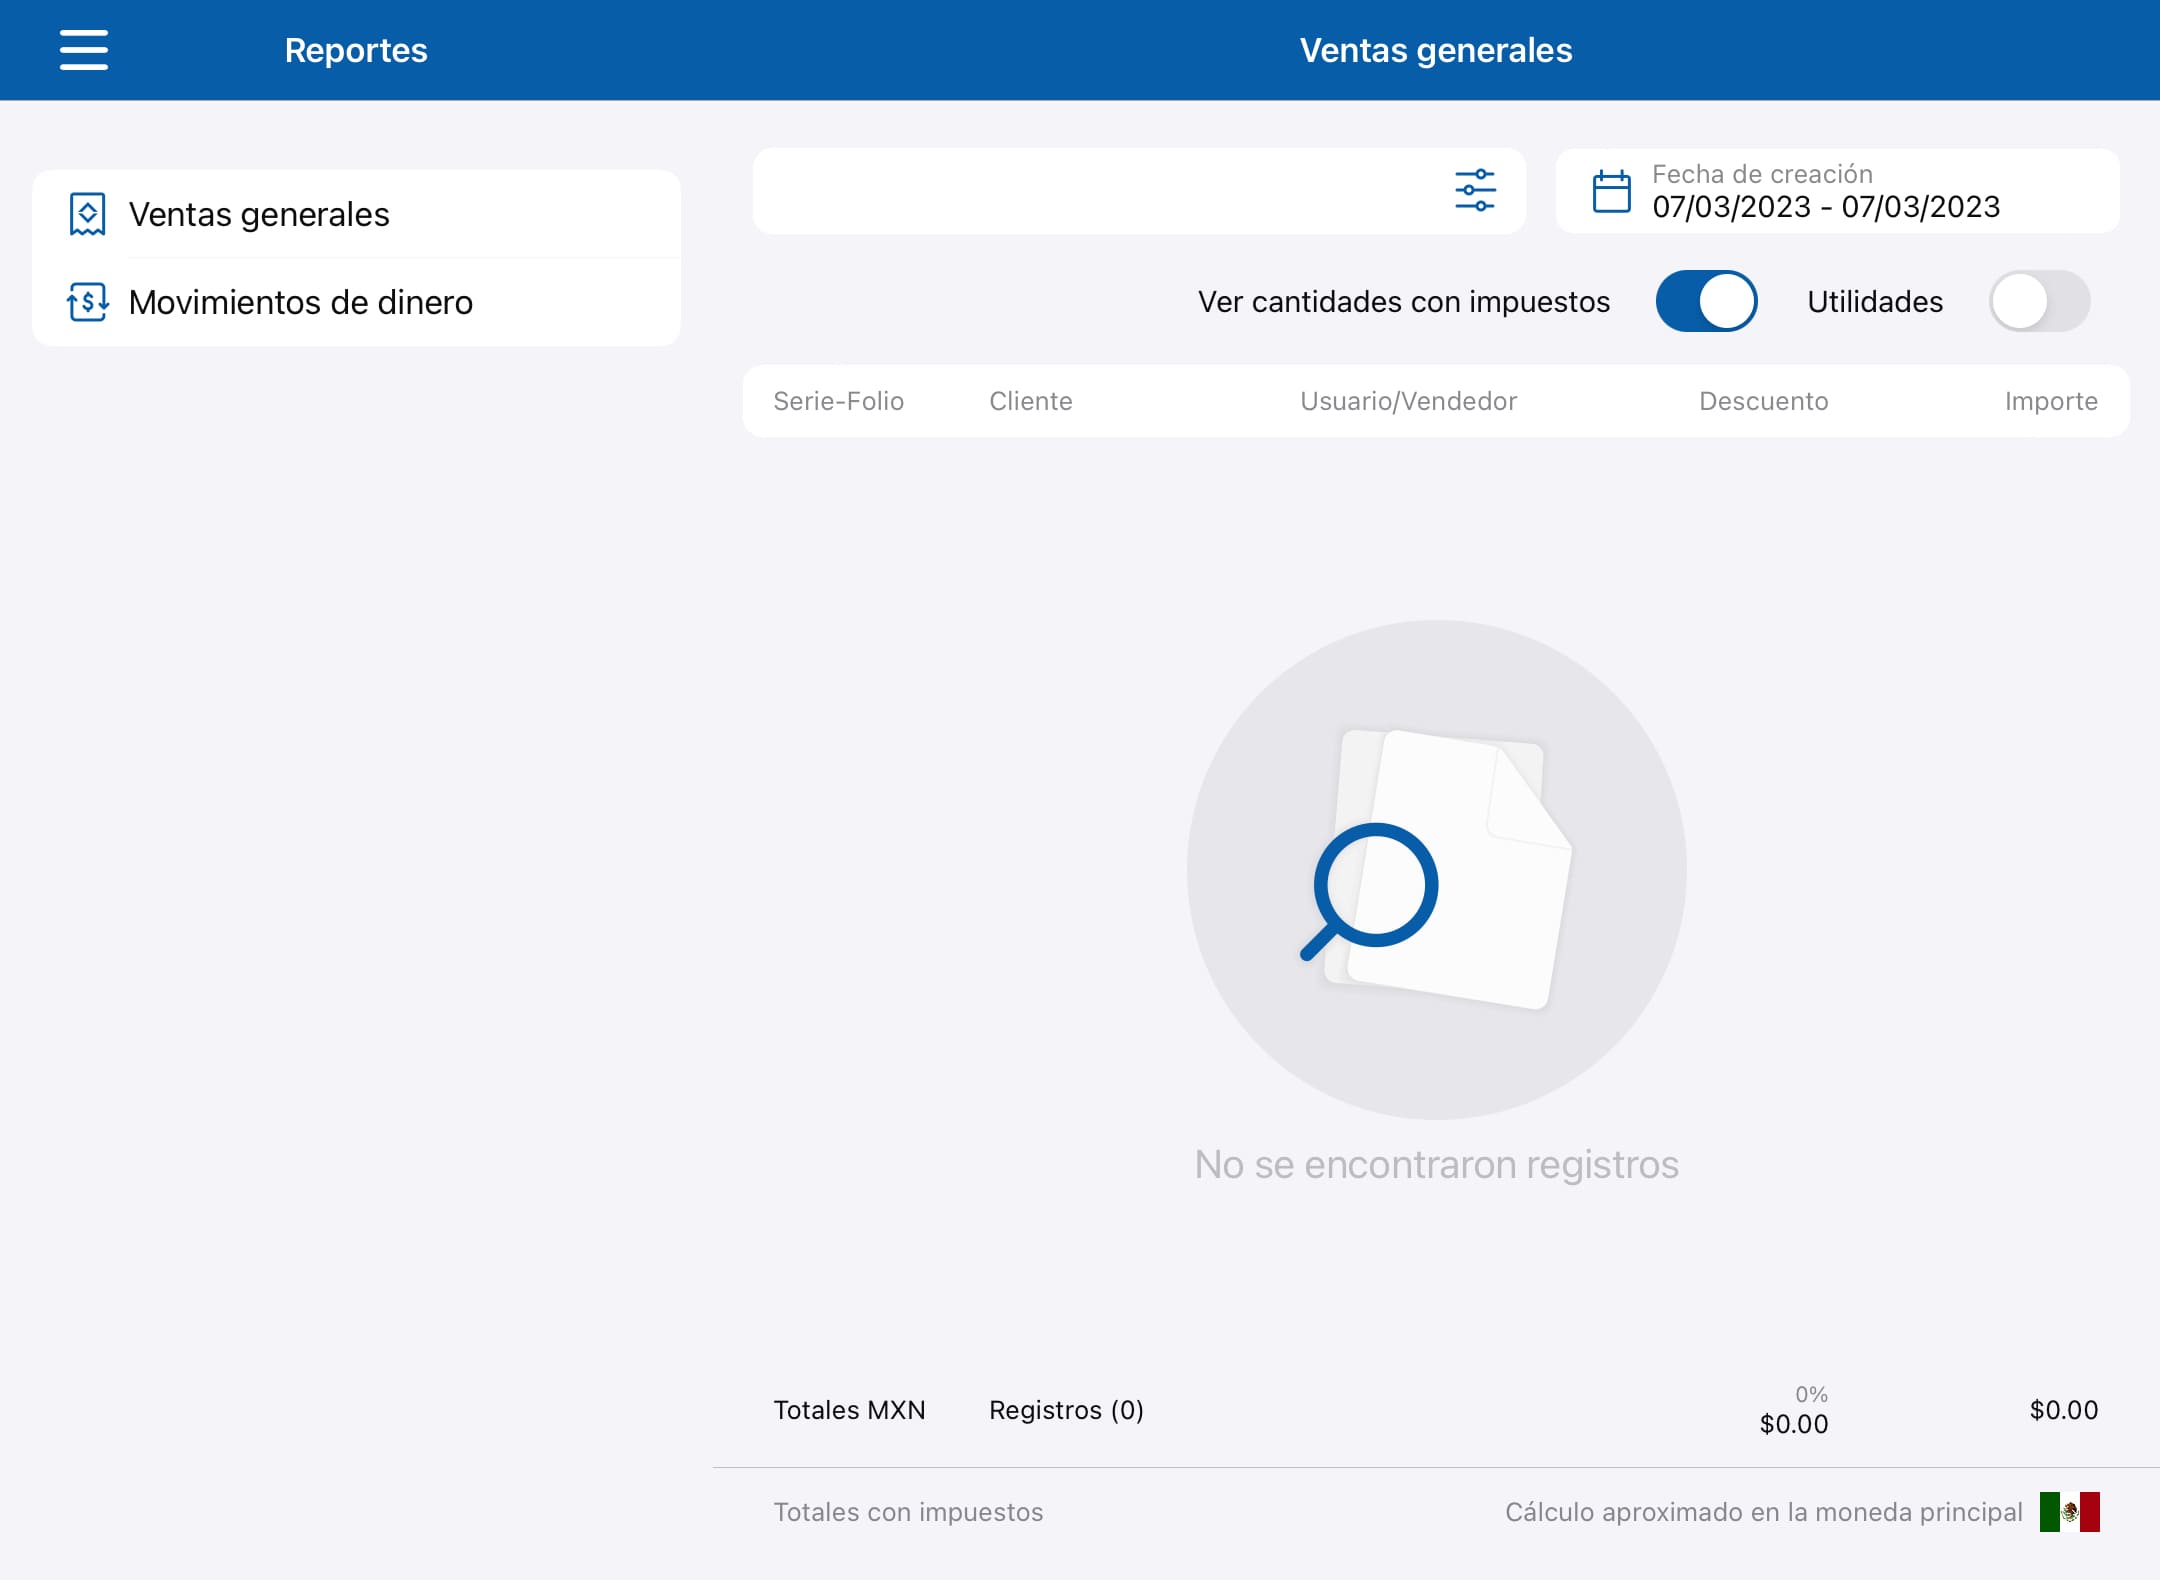Viewport: 2160px width, 1580px height.
Task: Click 'No se encontraron registros' message
Action: [1436, 1165]
